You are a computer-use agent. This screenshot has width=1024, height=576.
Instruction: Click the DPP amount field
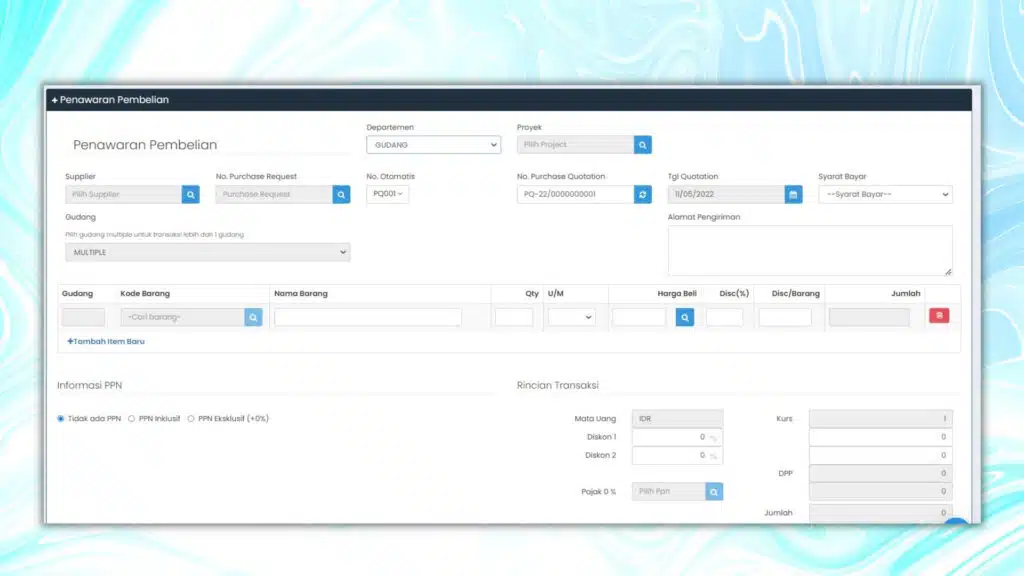[x=881, y=473]
